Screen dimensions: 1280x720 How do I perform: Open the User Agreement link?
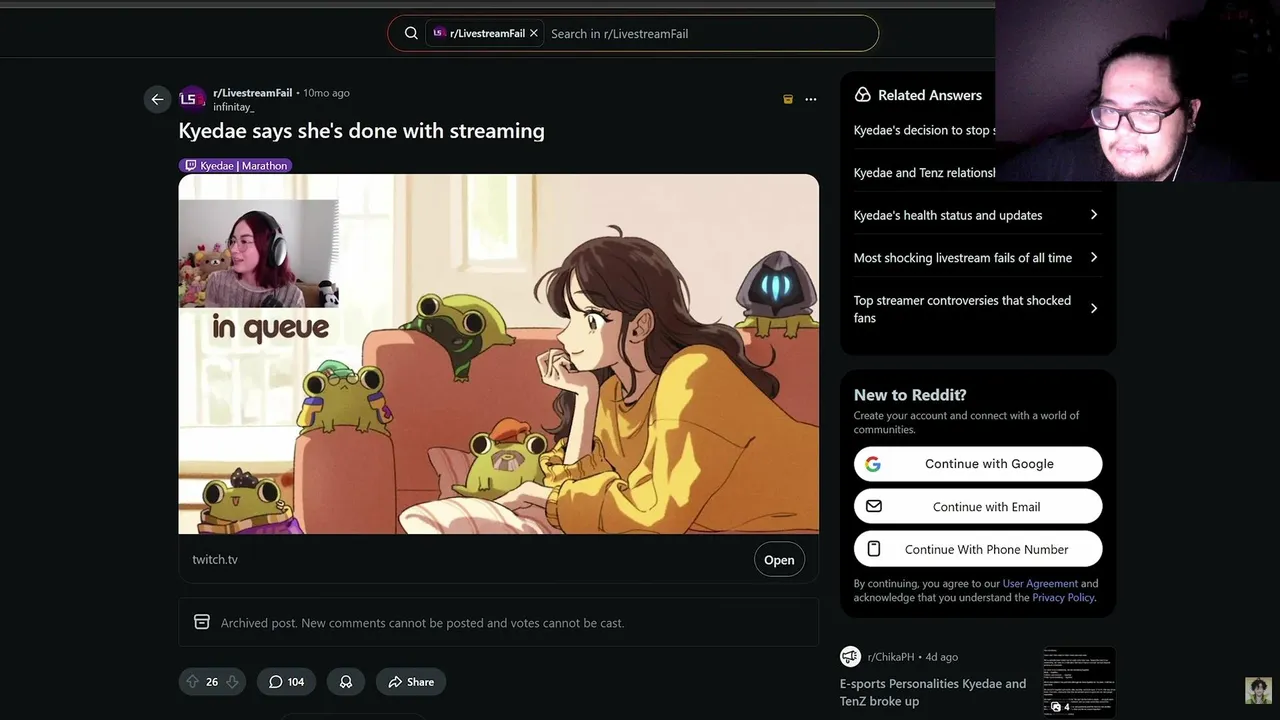pyautogui.click(x=1040, y=584)
